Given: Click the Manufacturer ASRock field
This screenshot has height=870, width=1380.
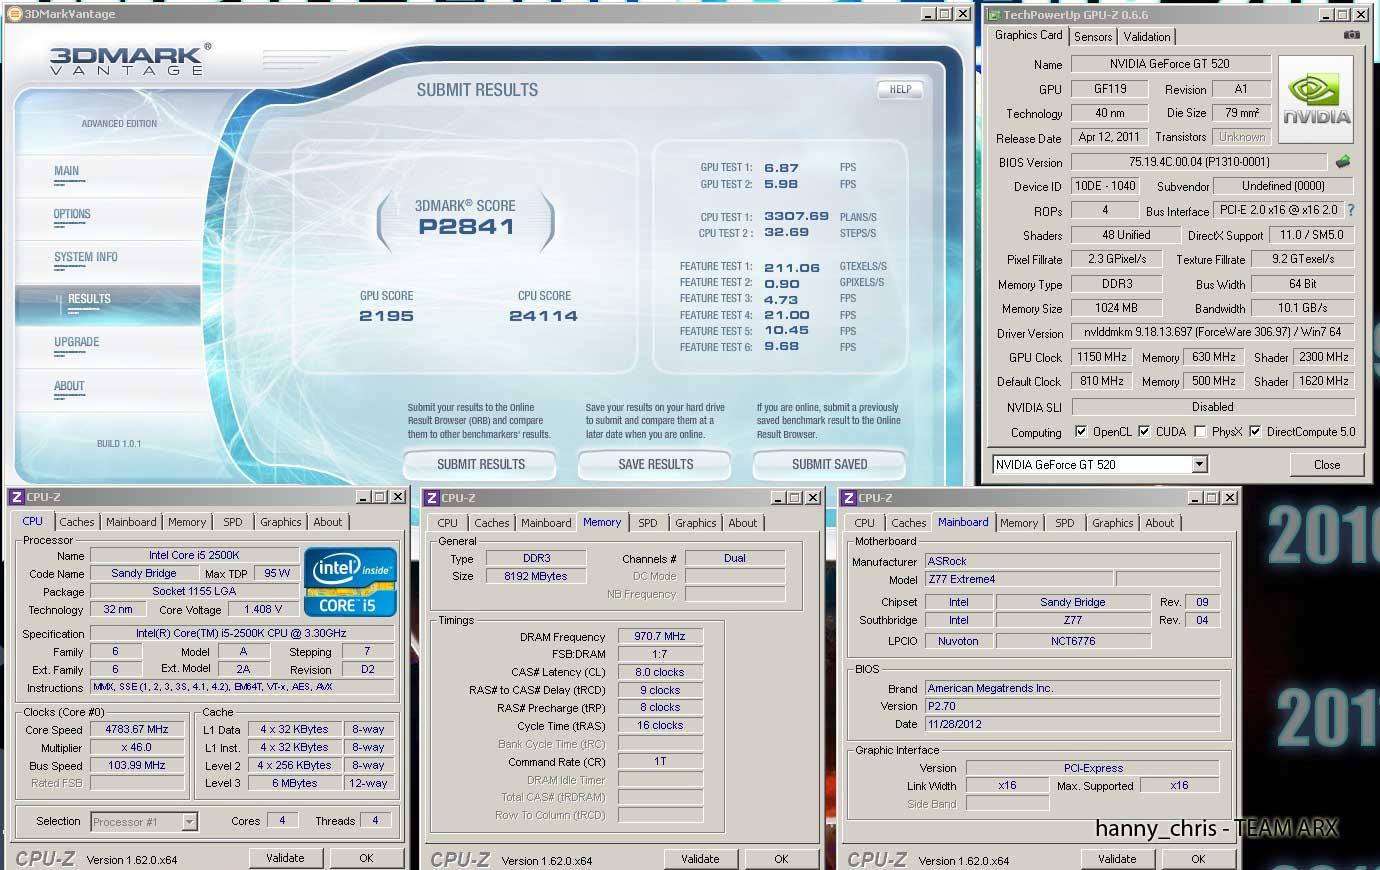Looking at the screenshot, I should [x=1071, y=561].
